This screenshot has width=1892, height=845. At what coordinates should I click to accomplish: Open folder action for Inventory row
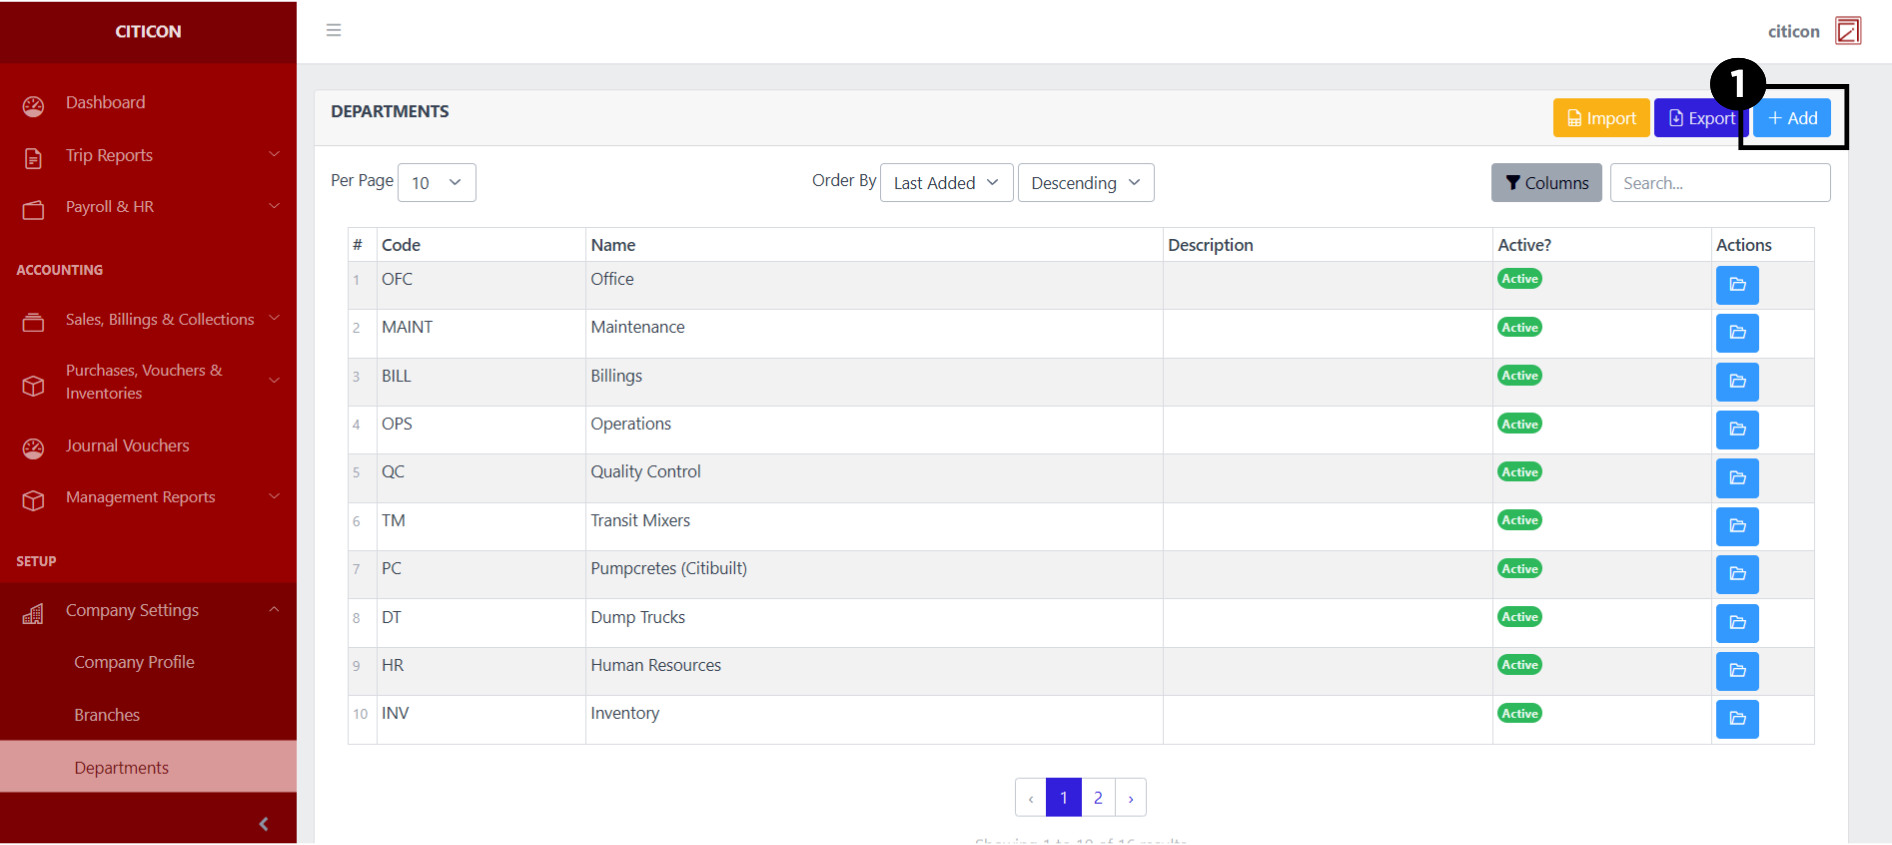[1736, 719]
